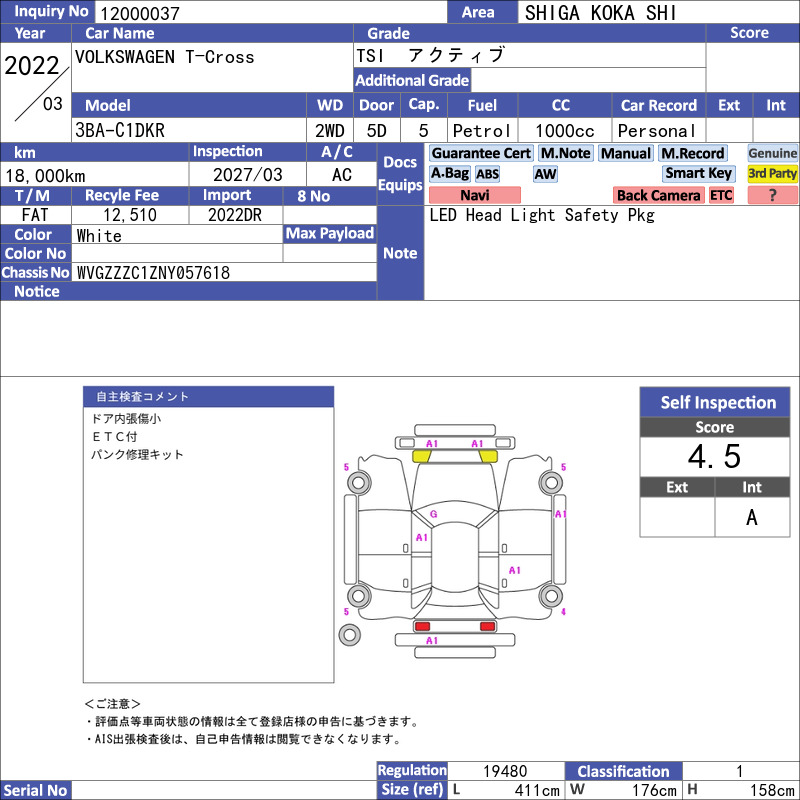The image size is (800, 800).
Task: Click the grade text TSI アクティブ
Action: tap(431, 55)
